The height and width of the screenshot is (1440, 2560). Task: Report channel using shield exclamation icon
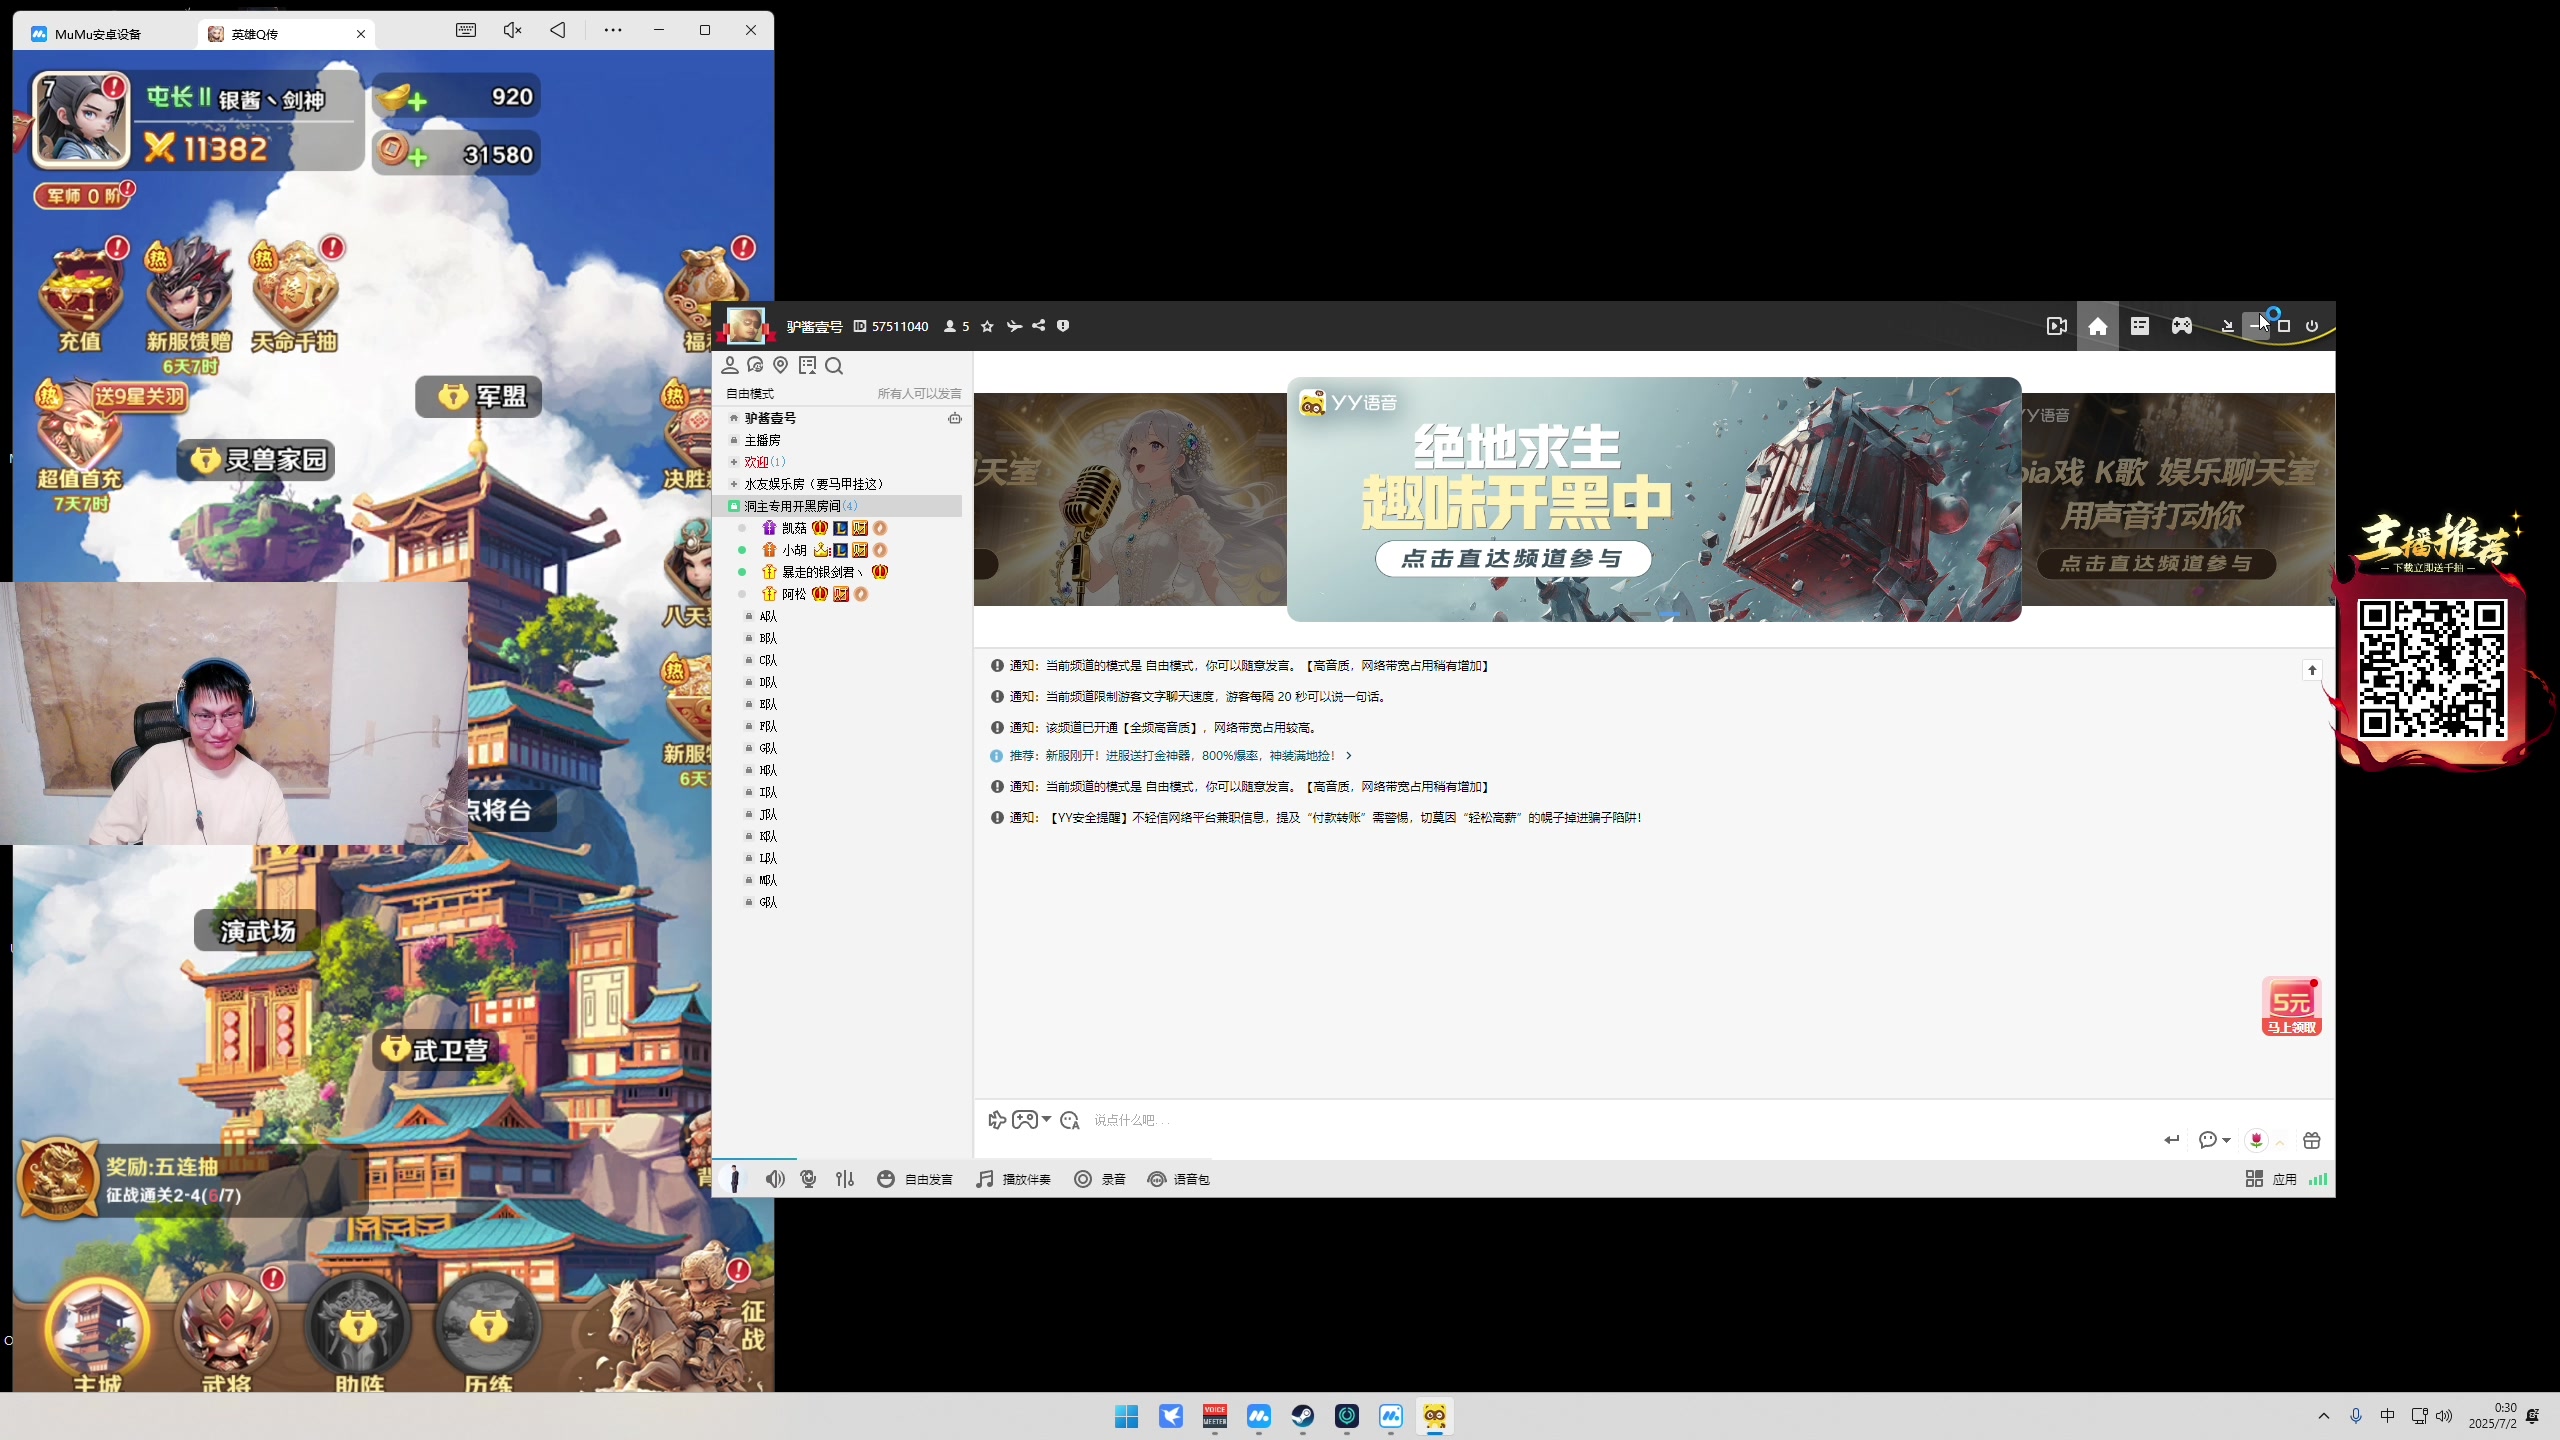(1063, 326)
